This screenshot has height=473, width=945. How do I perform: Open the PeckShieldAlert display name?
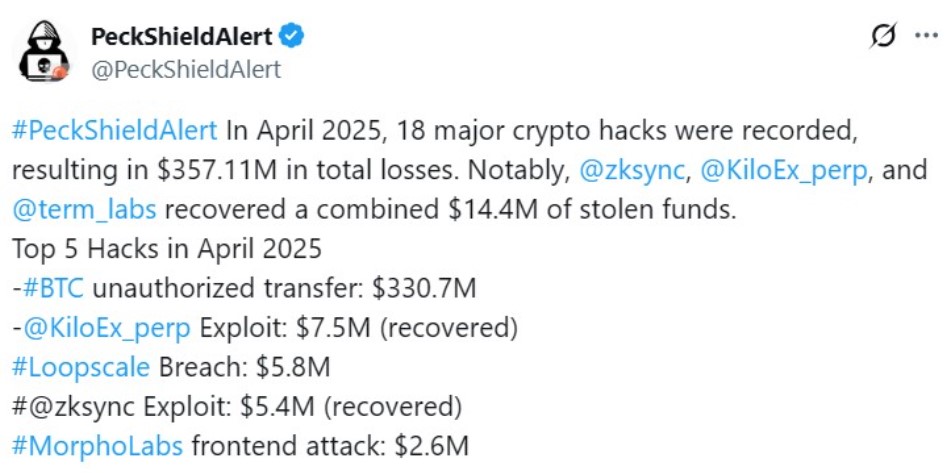click(181, 37)
